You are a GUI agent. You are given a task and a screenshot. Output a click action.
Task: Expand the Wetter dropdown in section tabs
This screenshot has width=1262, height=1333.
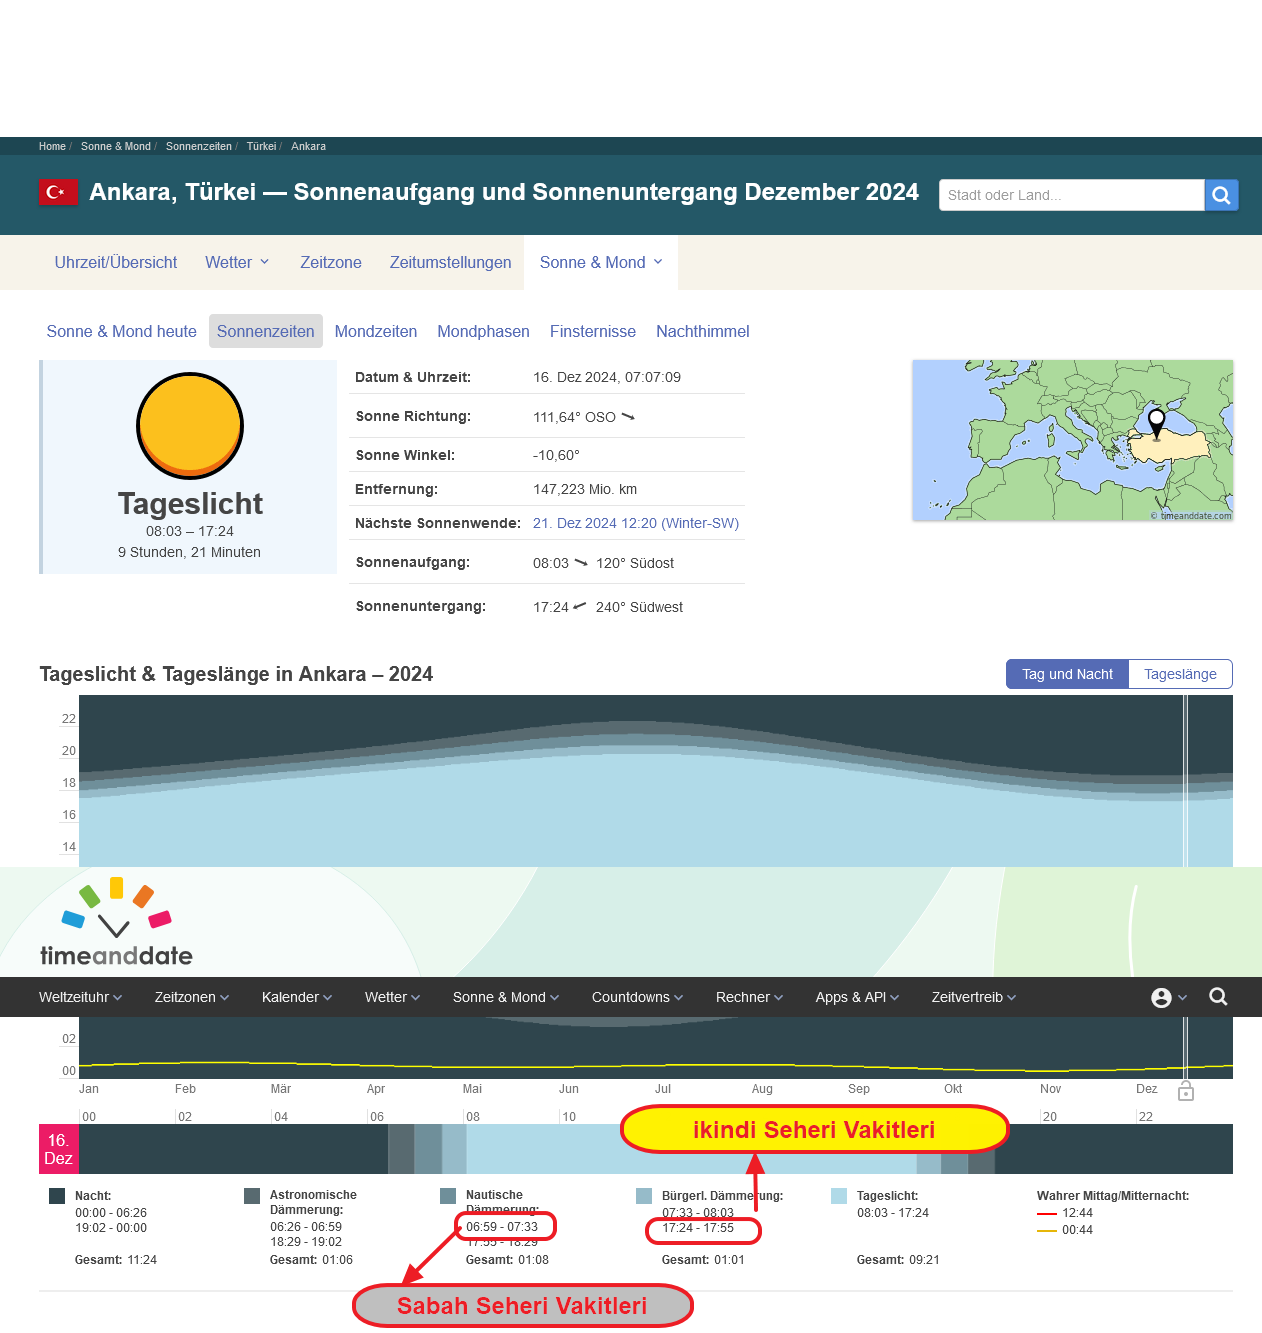click(237, 262)
